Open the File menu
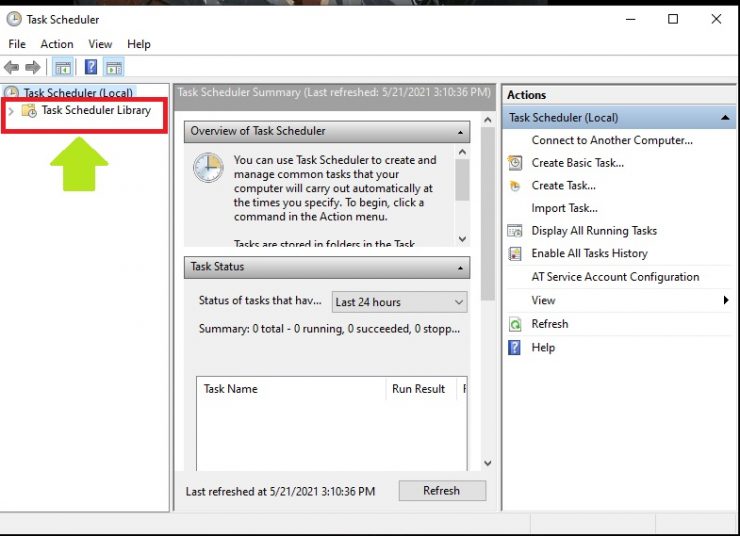The image size is (740, 536). (x=17, y=44)
